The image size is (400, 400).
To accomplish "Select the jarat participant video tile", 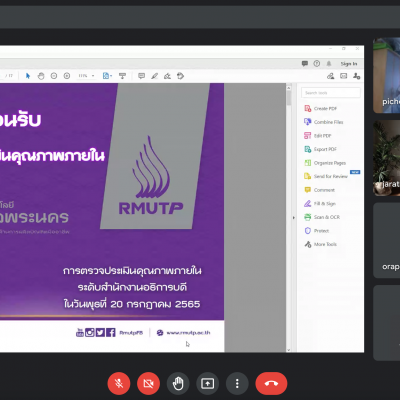I will pos(387,158).
